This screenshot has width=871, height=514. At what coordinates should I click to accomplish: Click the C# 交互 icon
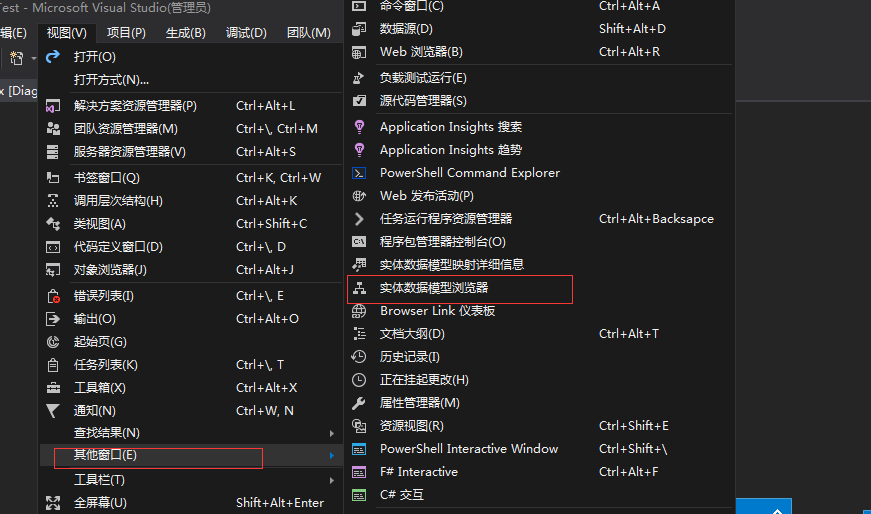359,495
